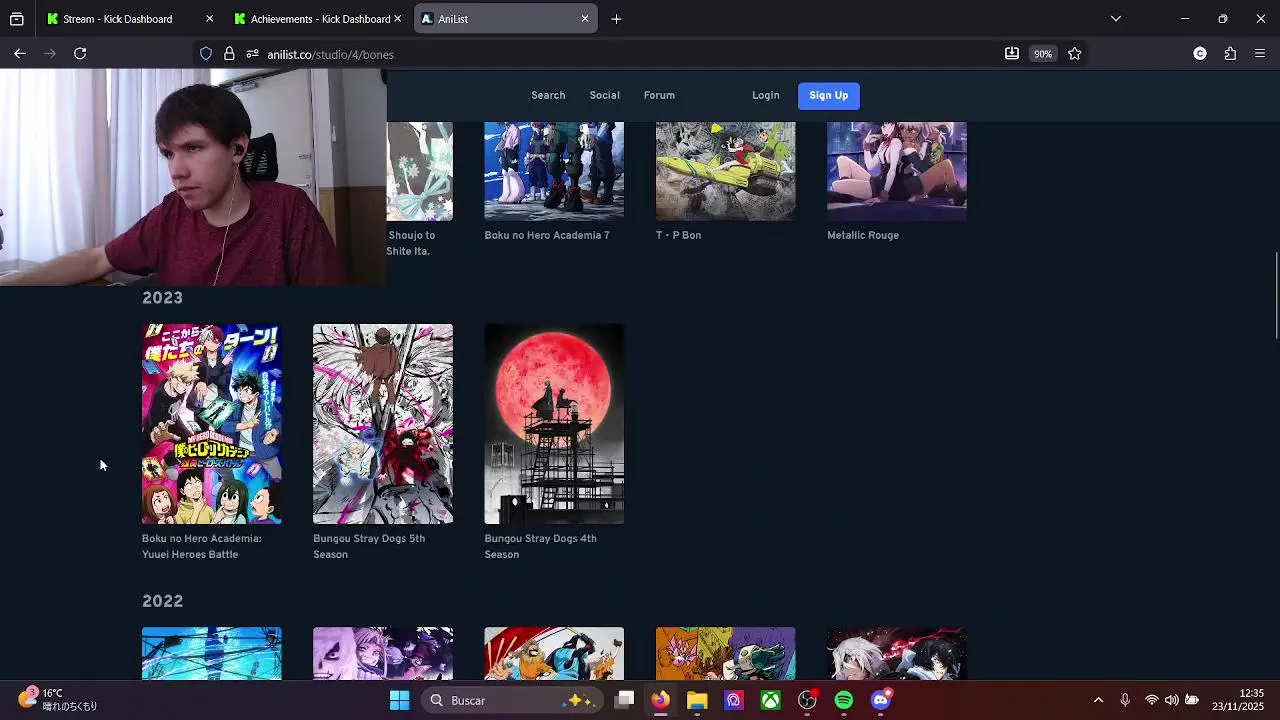The width and height of the screenshot is (1280, 720).
Task: Open File Explorer from the taskbar
Action: [697, 701]
